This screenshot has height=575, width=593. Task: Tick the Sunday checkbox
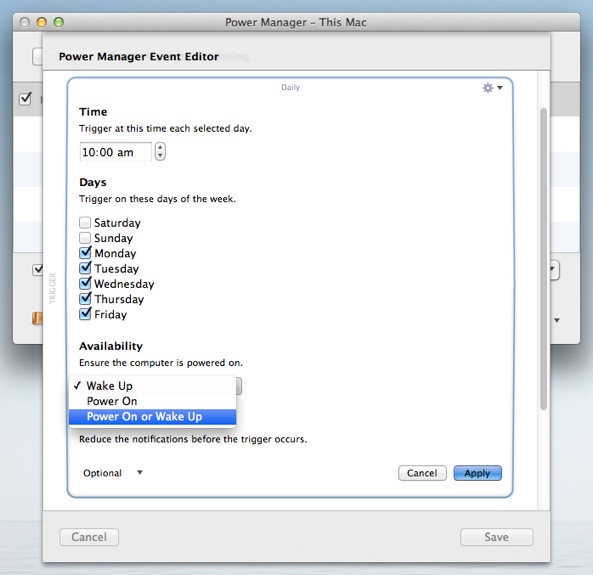pyautogui.click(x=85, y=238)
